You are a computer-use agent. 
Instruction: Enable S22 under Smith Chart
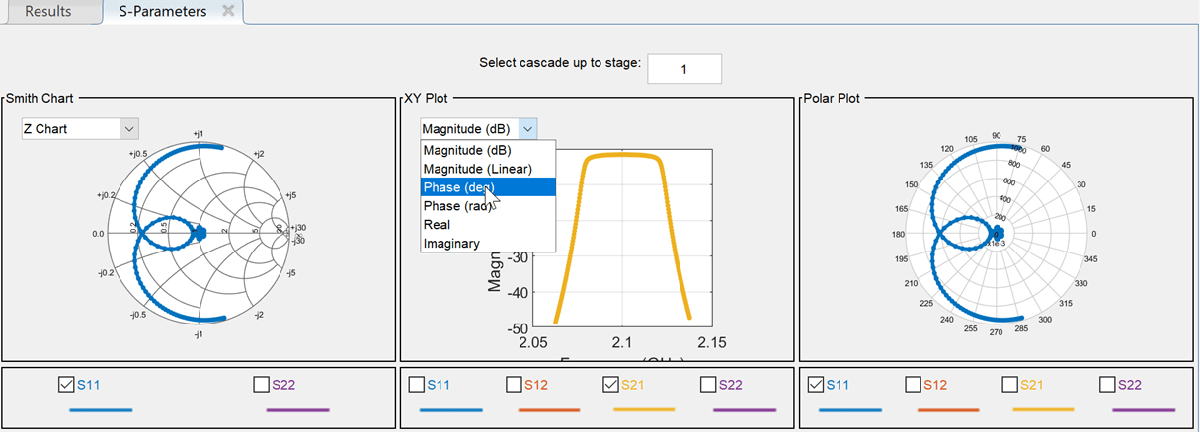[x=262, y=384]
